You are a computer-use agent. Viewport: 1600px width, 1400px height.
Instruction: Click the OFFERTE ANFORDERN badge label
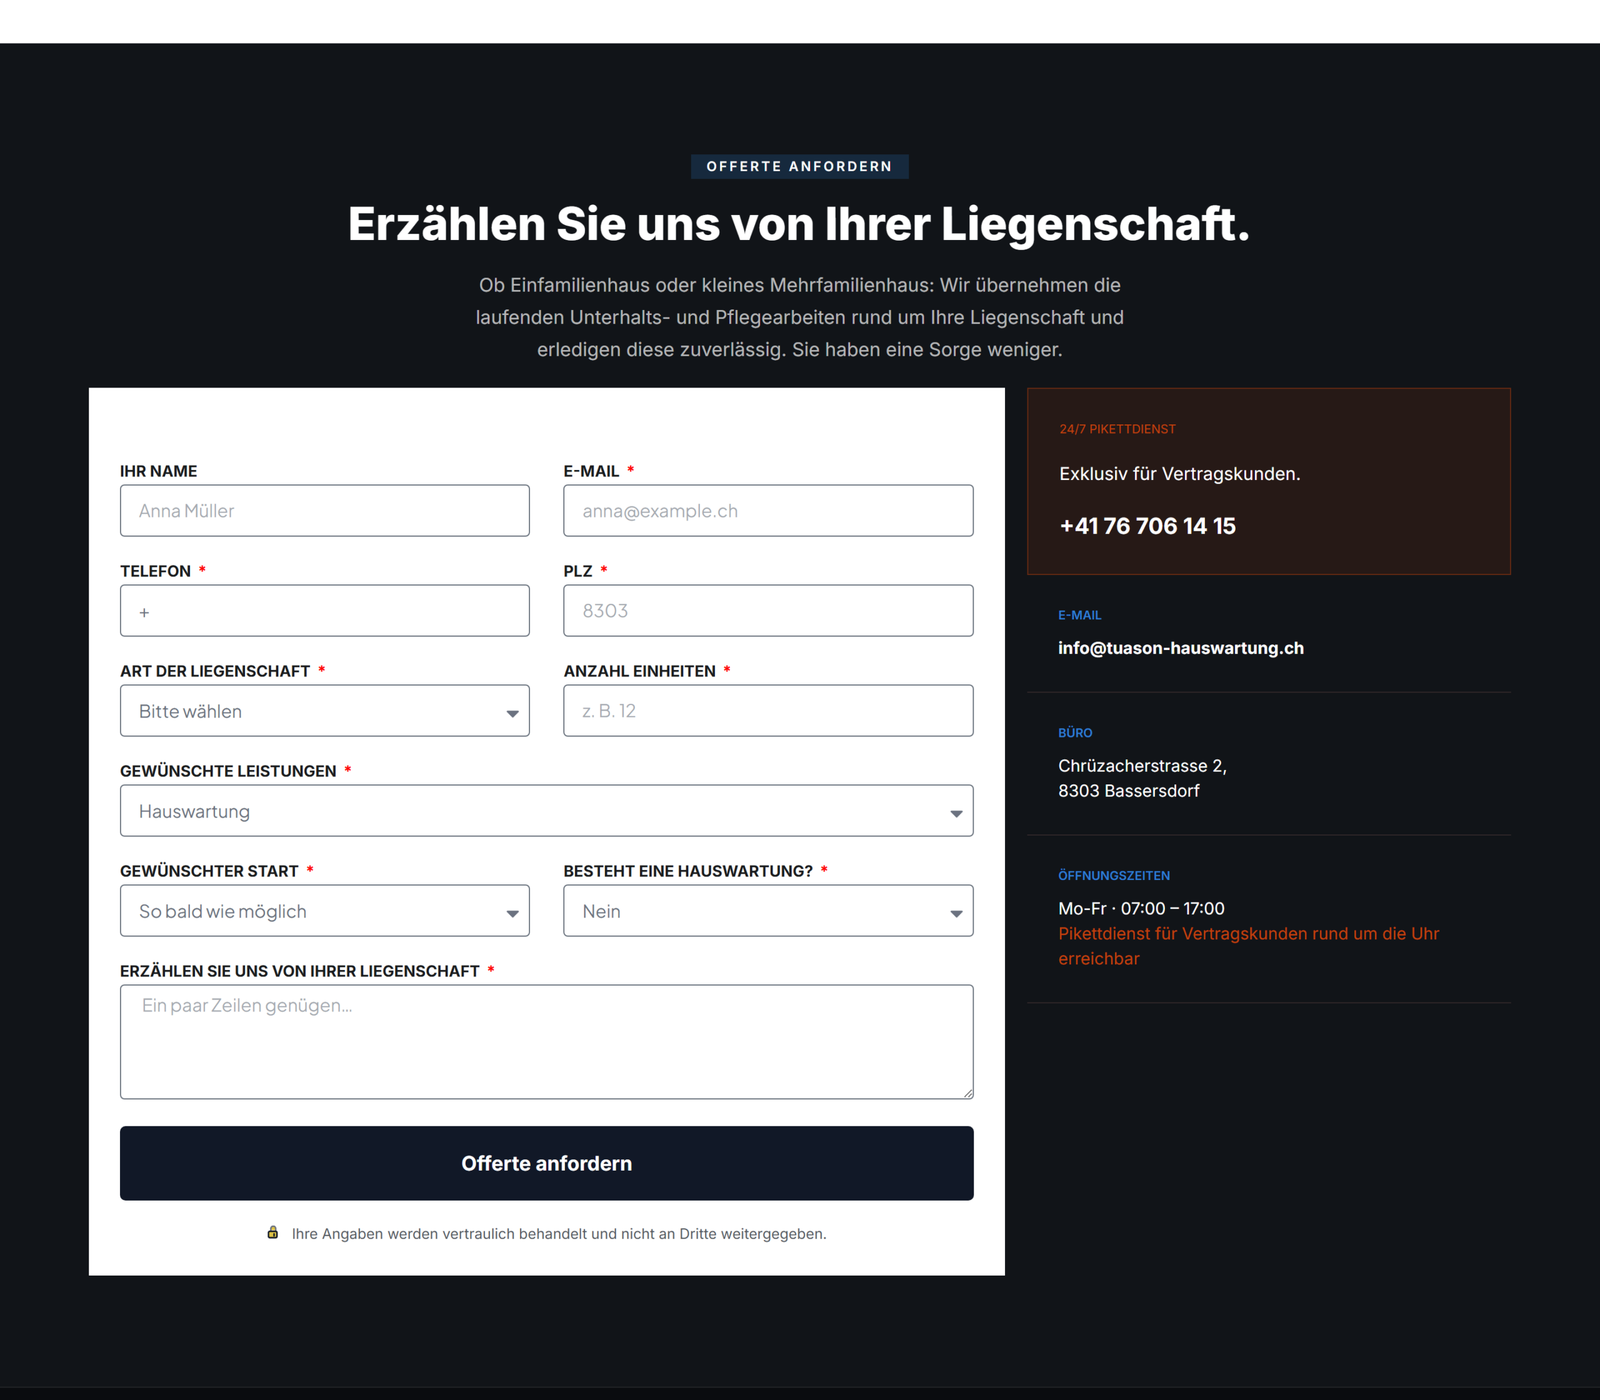coord(799,167)
